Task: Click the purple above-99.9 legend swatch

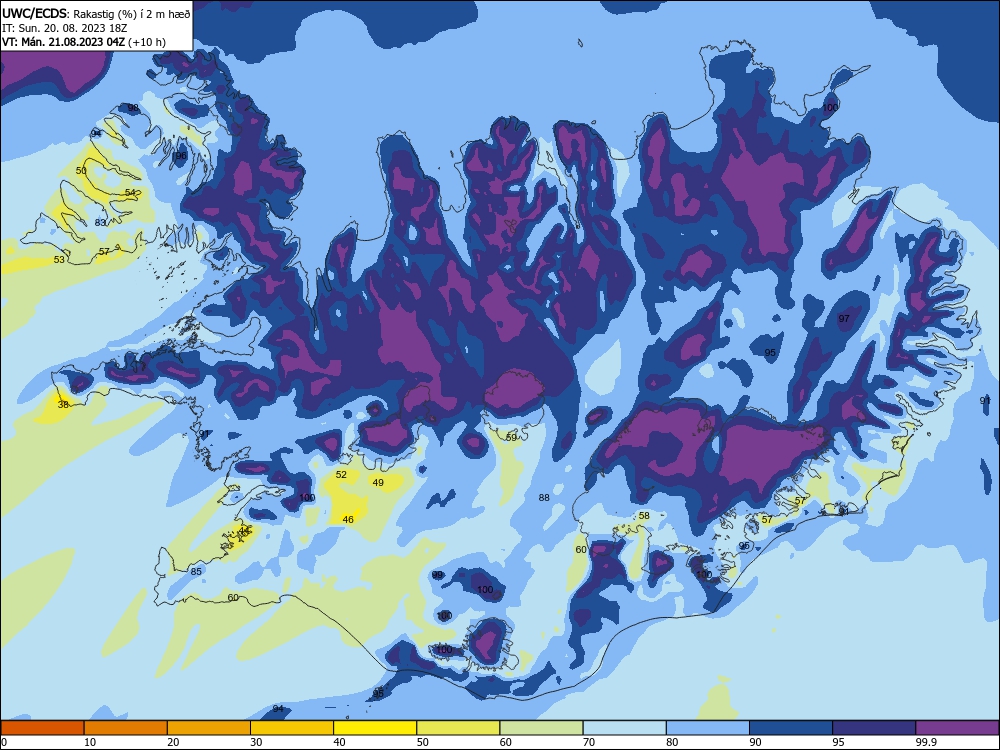Action: coord(957,728)
